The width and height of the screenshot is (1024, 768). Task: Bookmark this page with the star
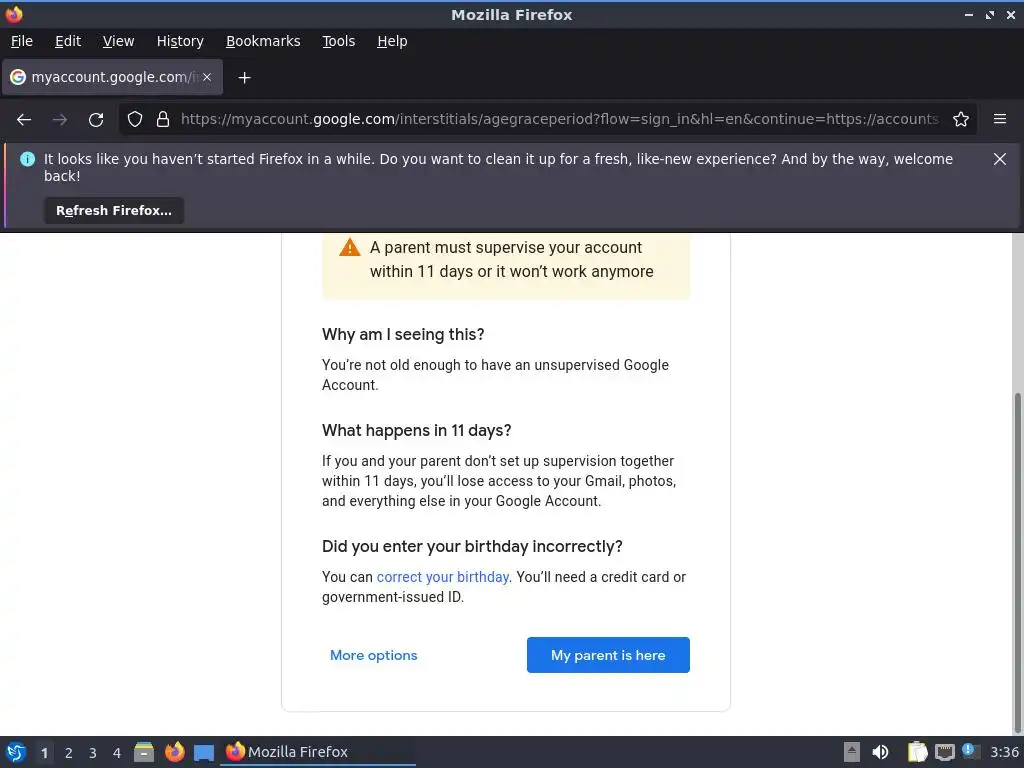pos(961,120)
